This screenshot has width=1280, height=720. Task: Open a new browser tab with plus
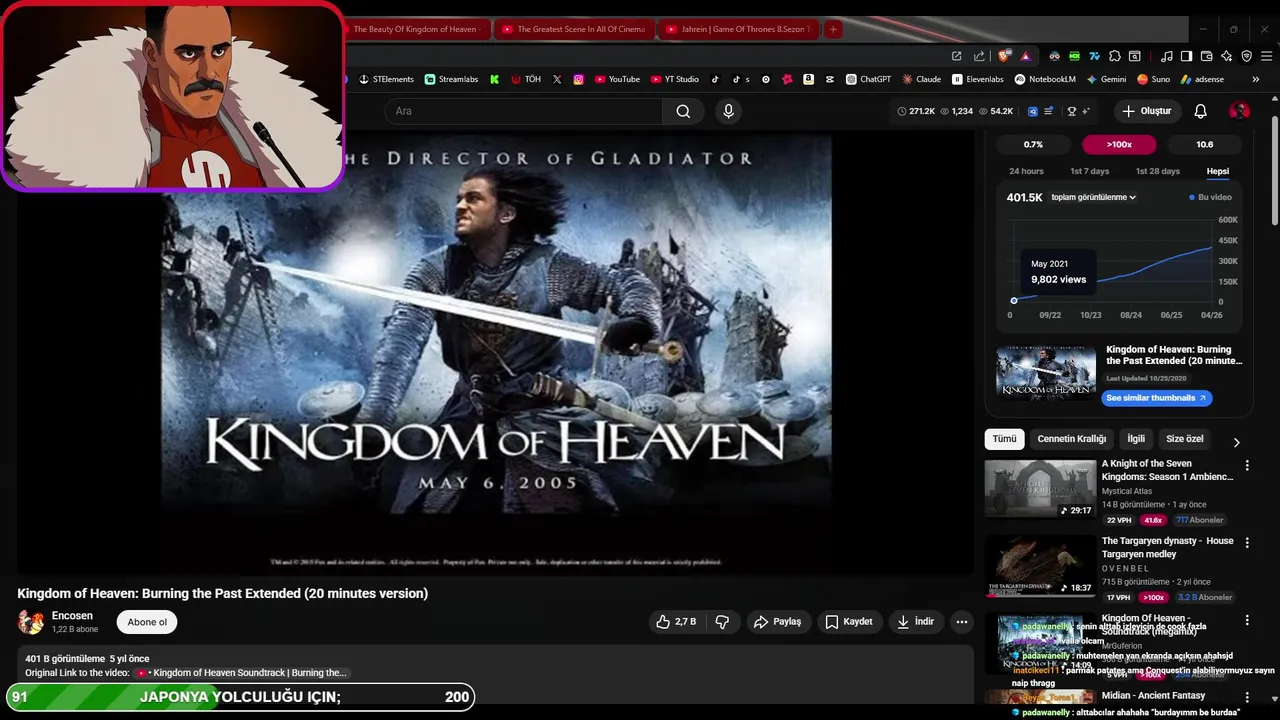point(833,29)
